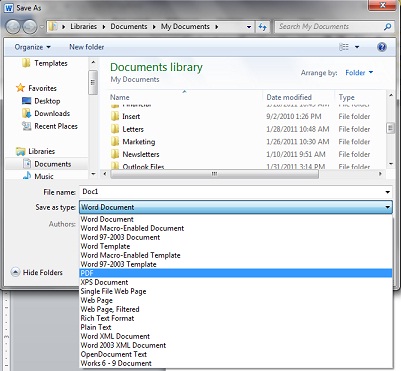401x371 pixels.
Task: Close the Save As dialog
Action: point(383,5)
